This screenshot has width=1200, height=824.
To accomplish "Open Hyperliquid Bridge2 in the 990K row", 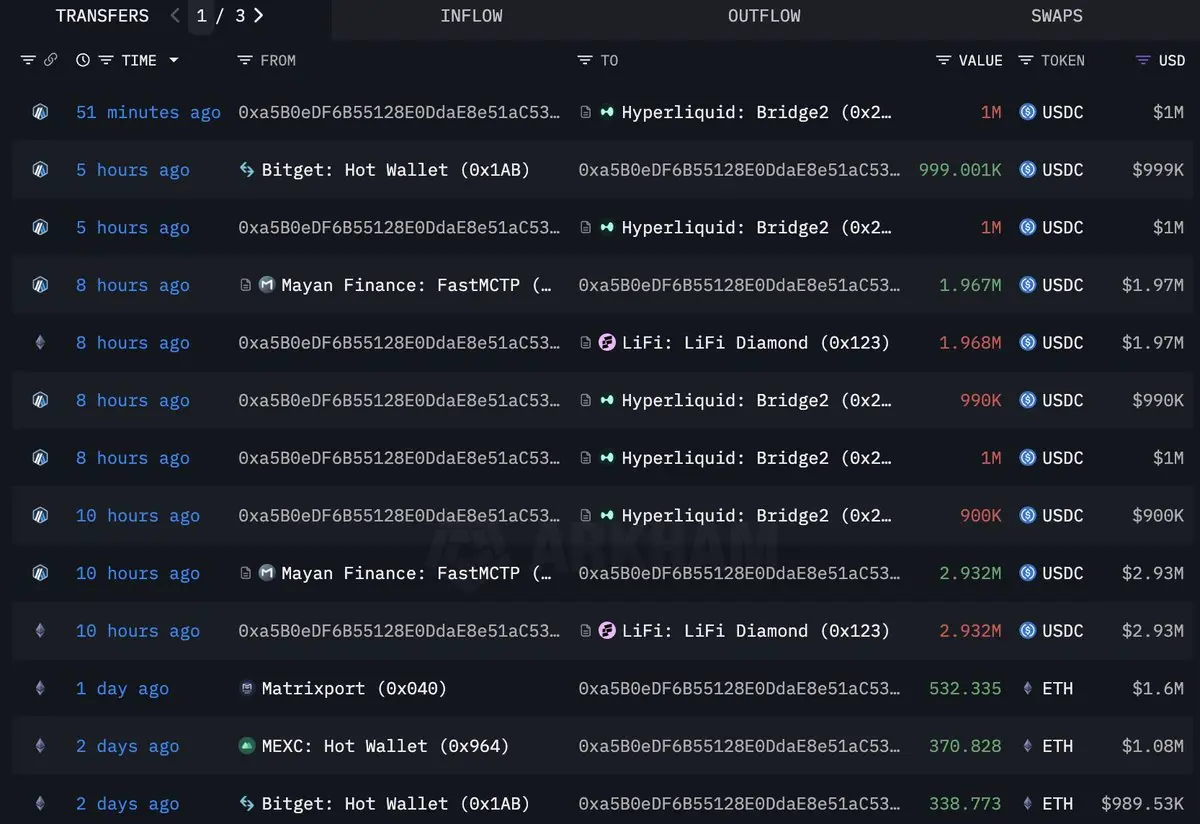I will point(756,400).
